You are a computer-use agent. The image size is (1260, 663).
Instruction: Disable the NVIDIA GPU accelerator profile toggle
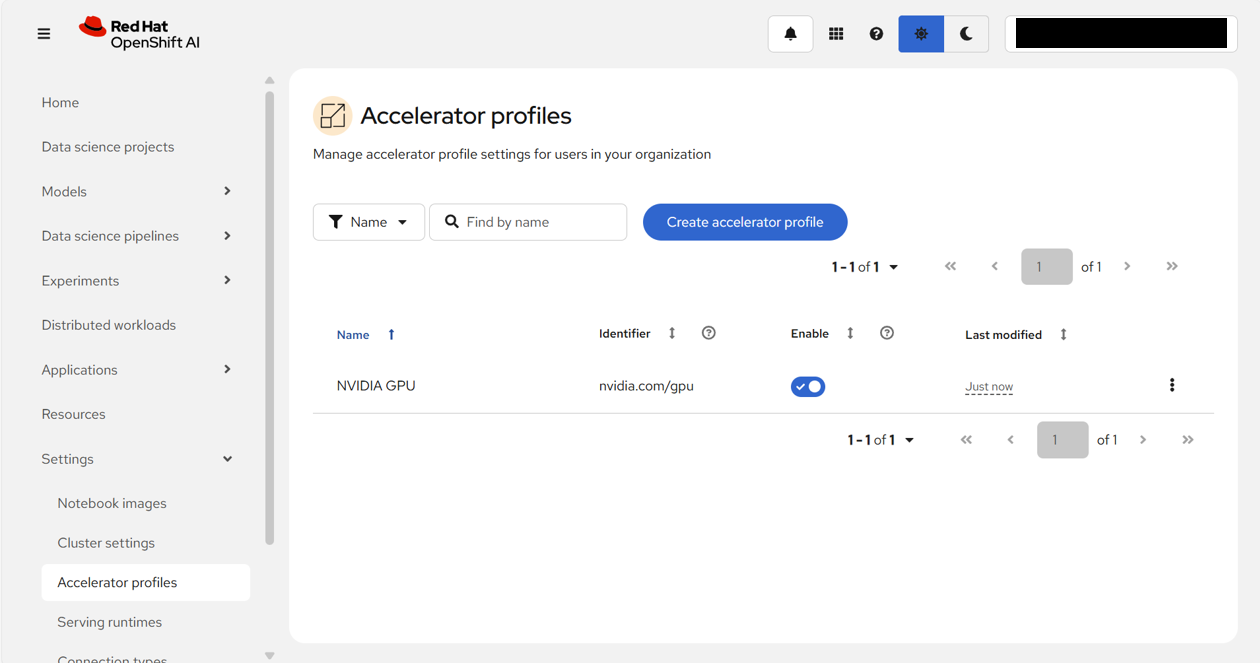[808, 386]
